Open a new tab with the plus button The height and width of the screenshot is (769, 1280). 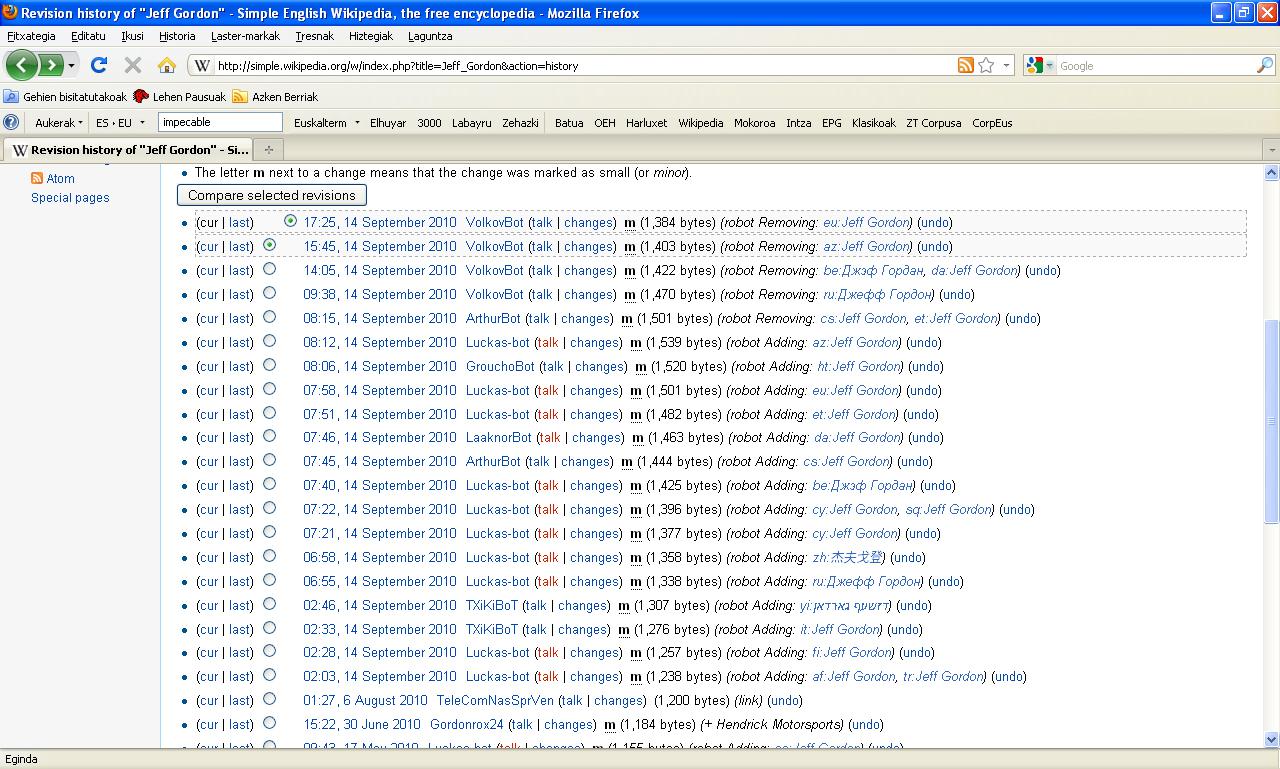coord(268,150)
